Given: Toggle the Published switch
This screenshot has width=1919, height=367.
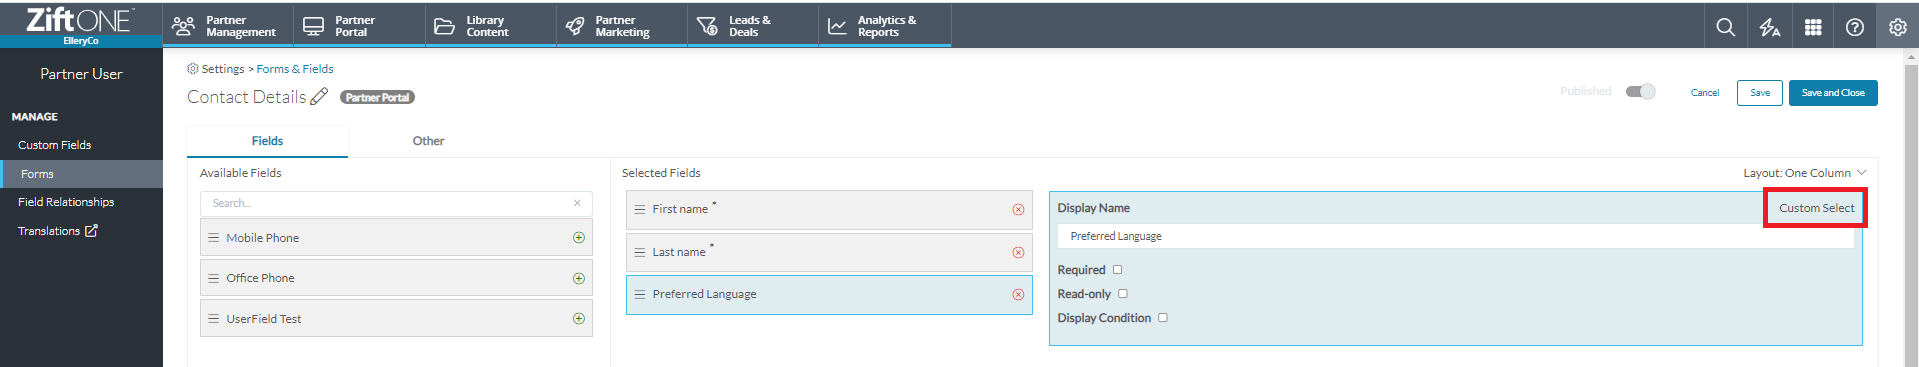Looking at the screenshot, I should pyautogui.click(x=1640, y=91).
